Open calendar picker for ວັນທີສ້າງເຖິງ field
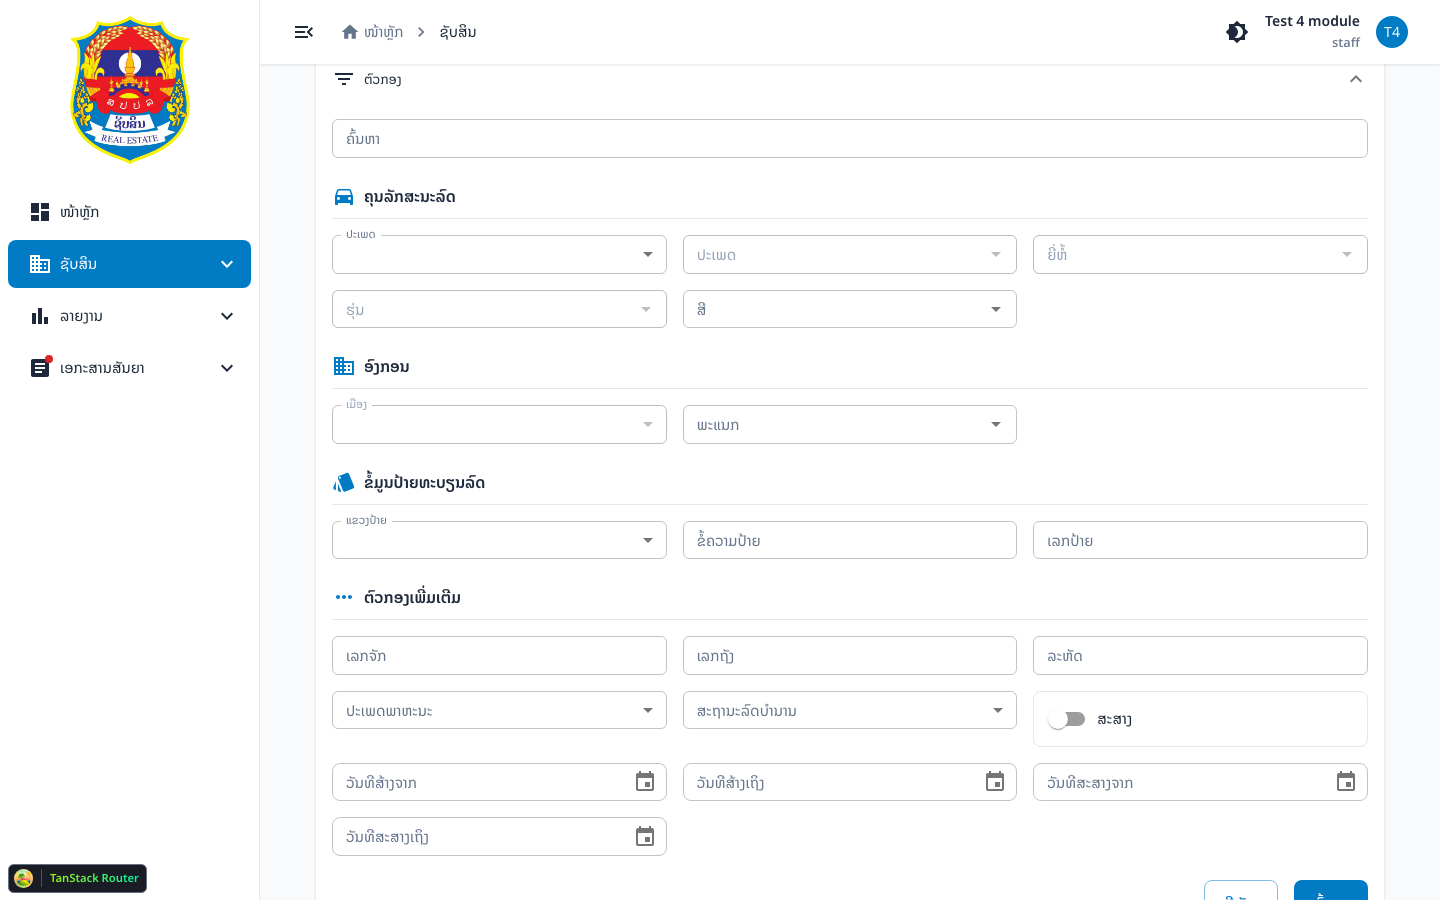Image resolution: width=1440 pixels, height=900 pixels. tap(995, 782)
